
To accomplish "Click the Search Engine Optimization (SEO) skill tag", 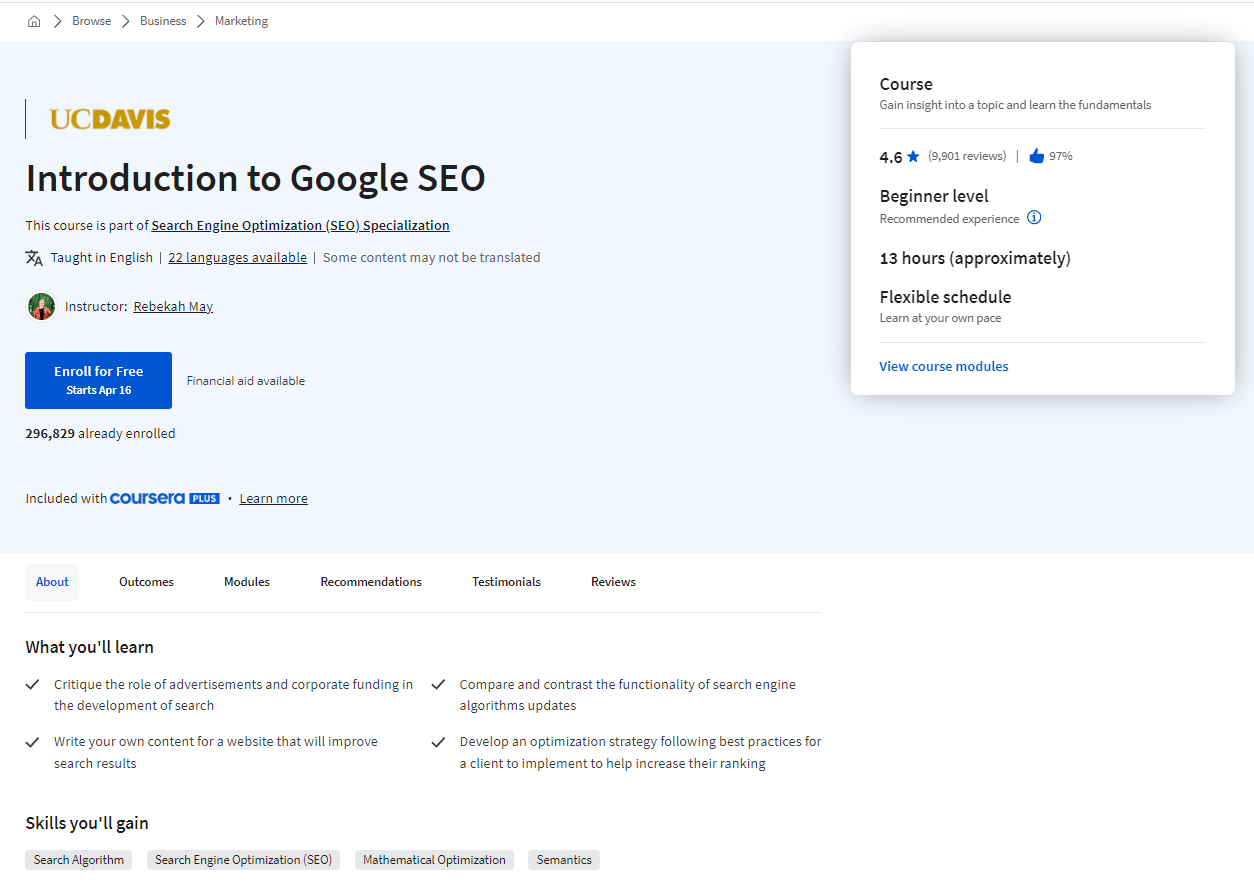I will click(243, 860).
